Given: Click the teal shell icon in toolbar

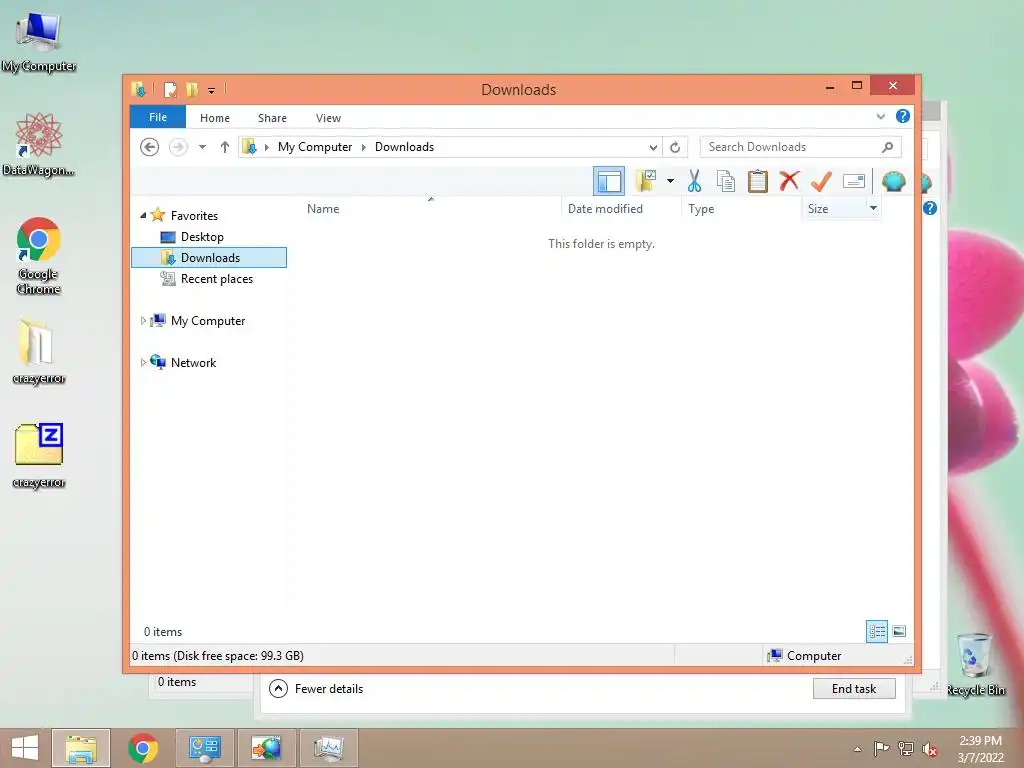Looking at the screenshot, I should coord(893,181).
